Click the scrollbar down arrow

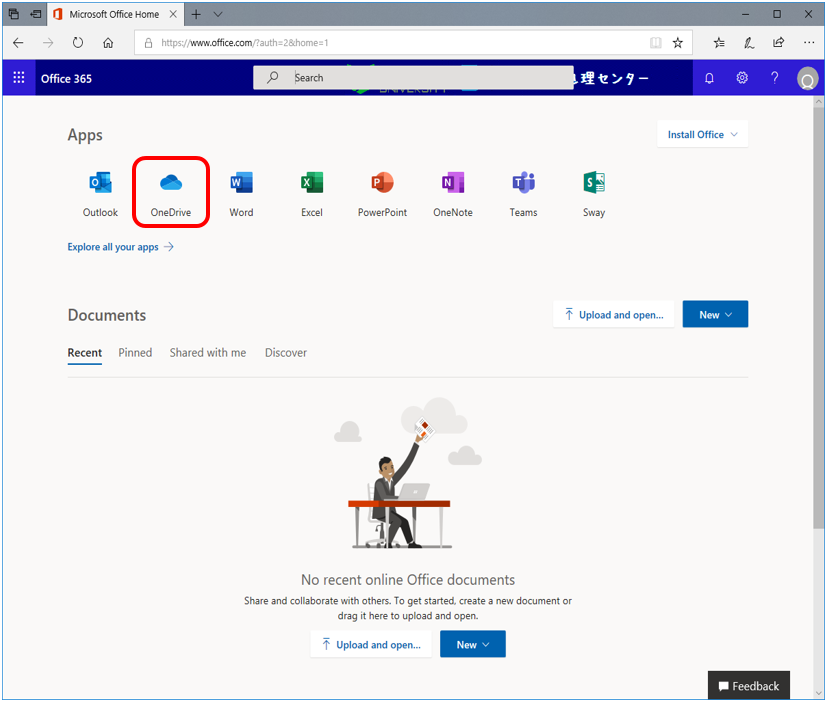tap(819, 693)
